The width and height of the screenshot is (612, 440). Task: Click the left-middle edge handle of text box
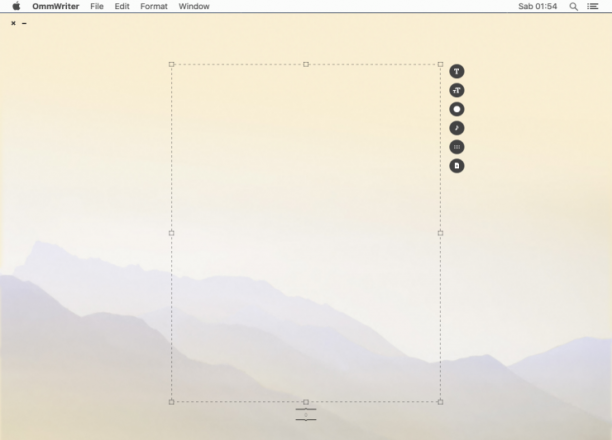(x=171, y=233)
